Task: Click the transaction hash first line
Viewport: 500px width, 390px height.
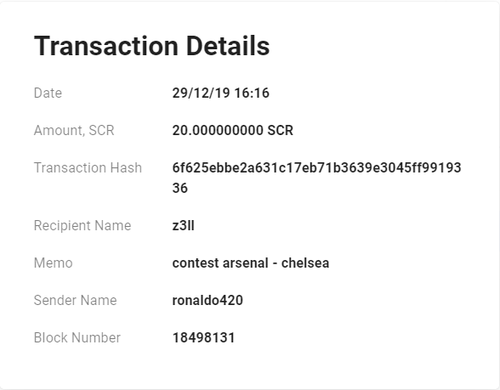Action: click(317, 168)
